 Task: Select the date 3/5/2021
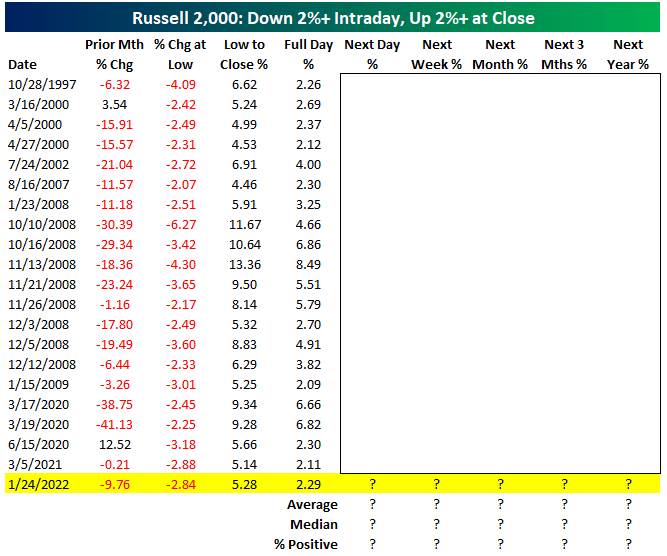(35, 465)
